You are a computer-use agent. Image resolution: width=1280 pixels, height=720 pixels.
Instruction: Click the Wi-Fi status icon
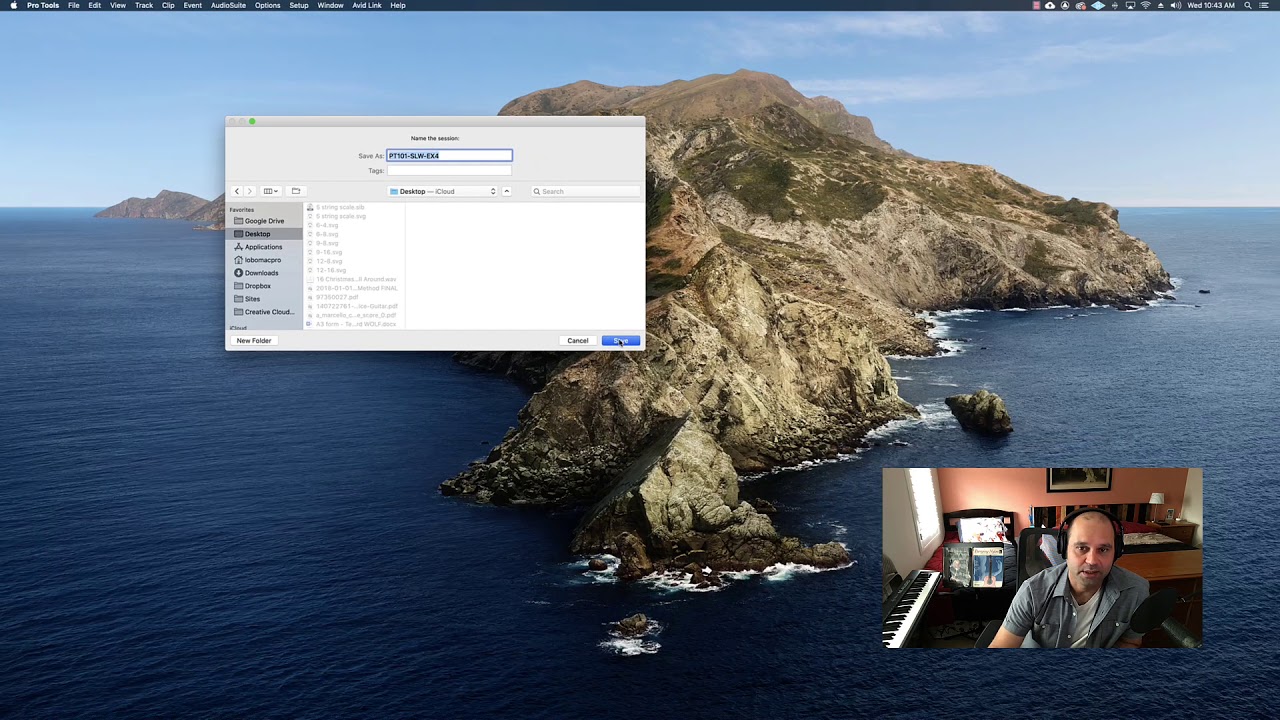pyautogui.click(x=1145, y=5)
